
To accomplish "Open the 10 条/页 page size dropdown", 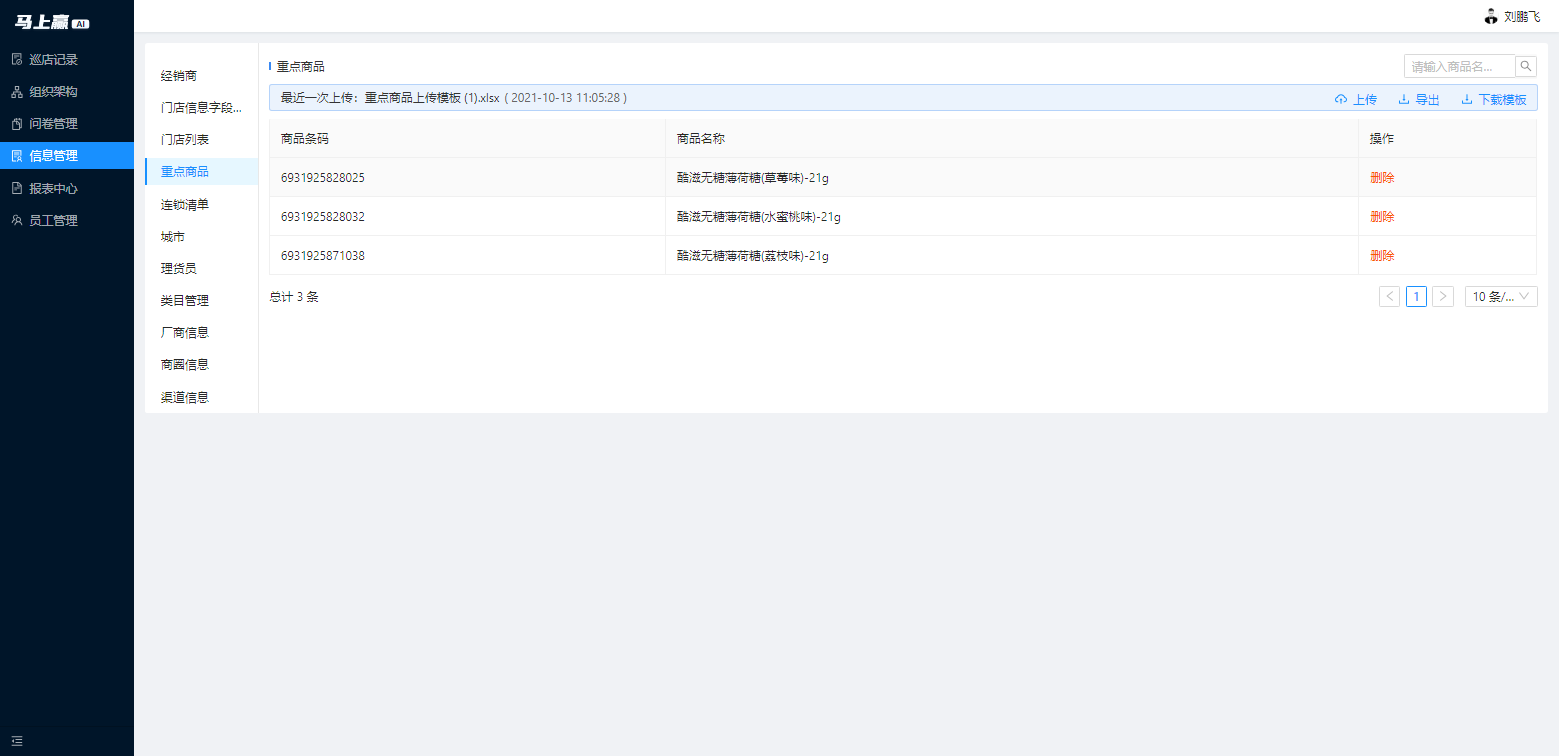I will tap(1501, 296).
